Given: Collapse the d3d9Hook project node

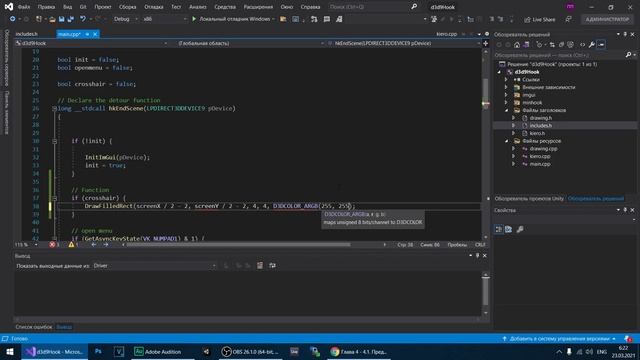Looking at the screenshot, I should pos(500,72).
